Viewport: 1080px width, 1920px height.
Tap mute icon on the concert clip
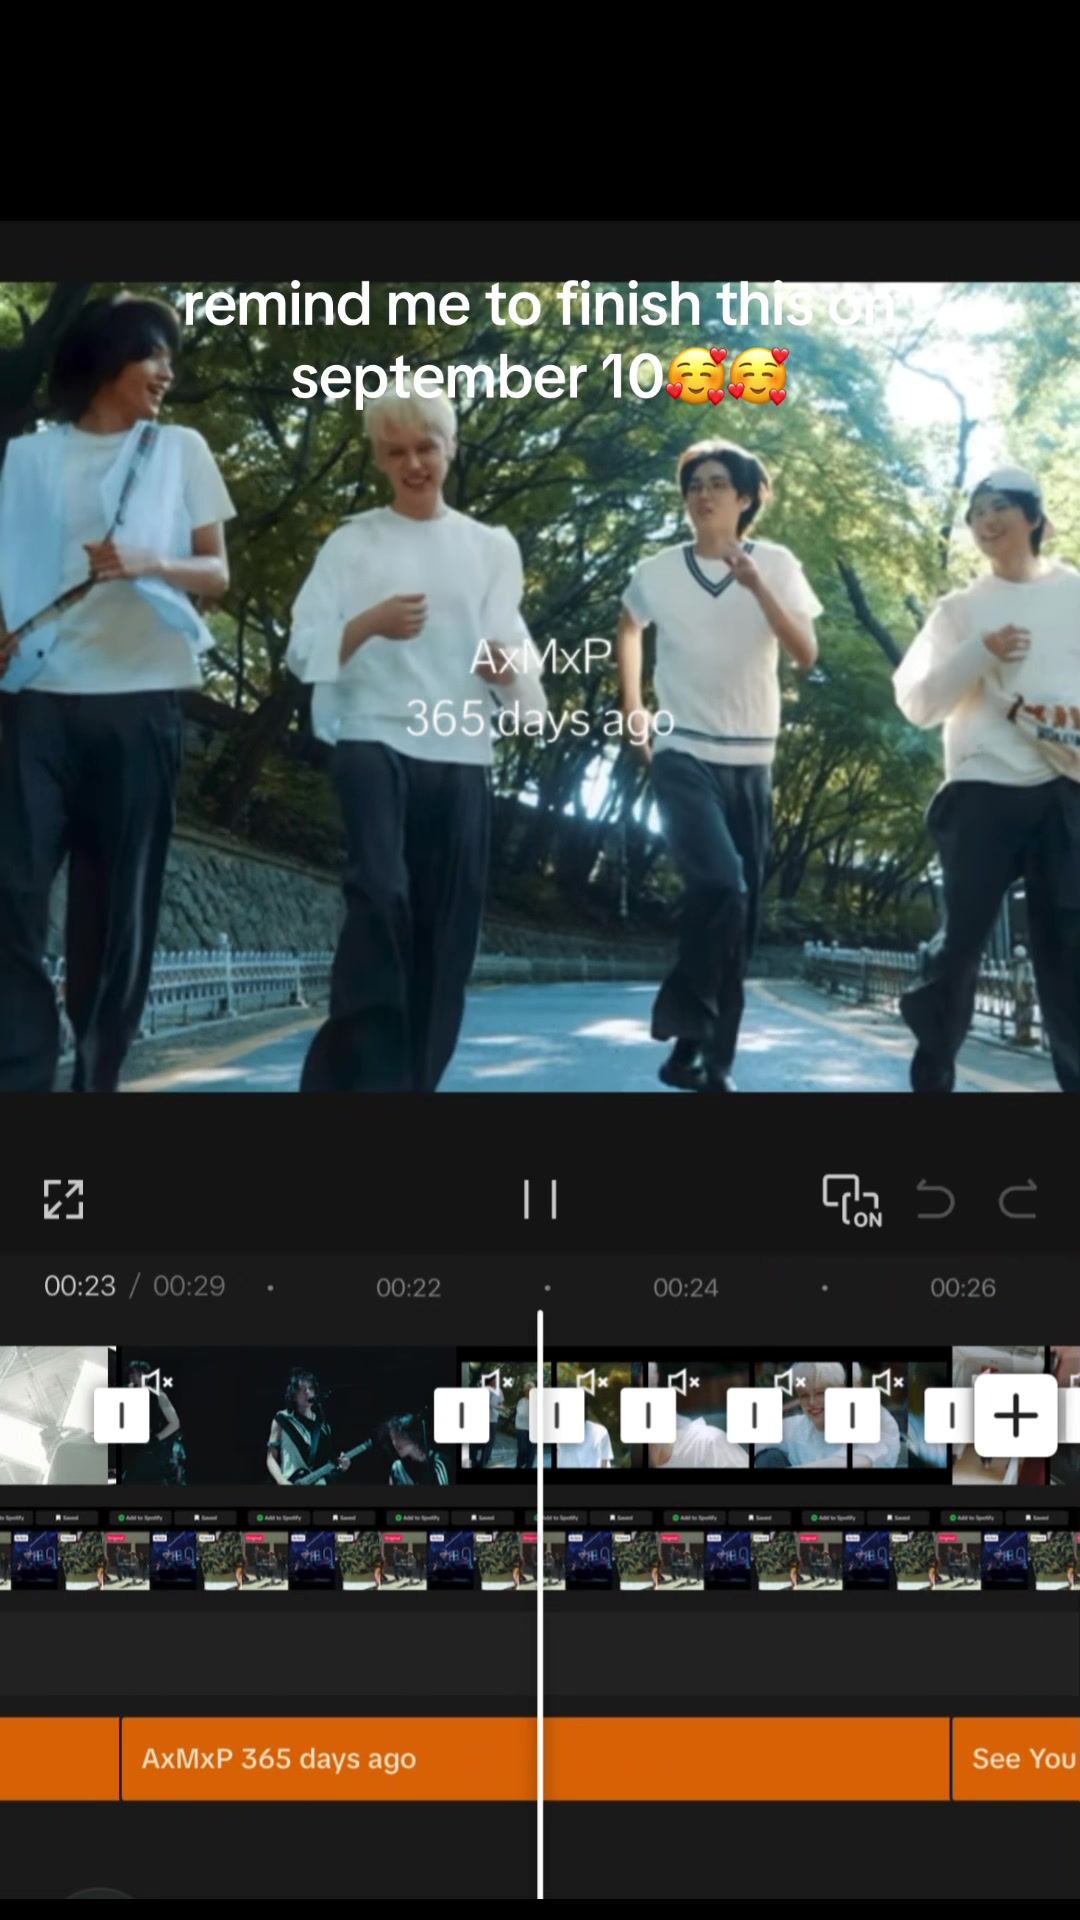click(x=156, y=1381)
